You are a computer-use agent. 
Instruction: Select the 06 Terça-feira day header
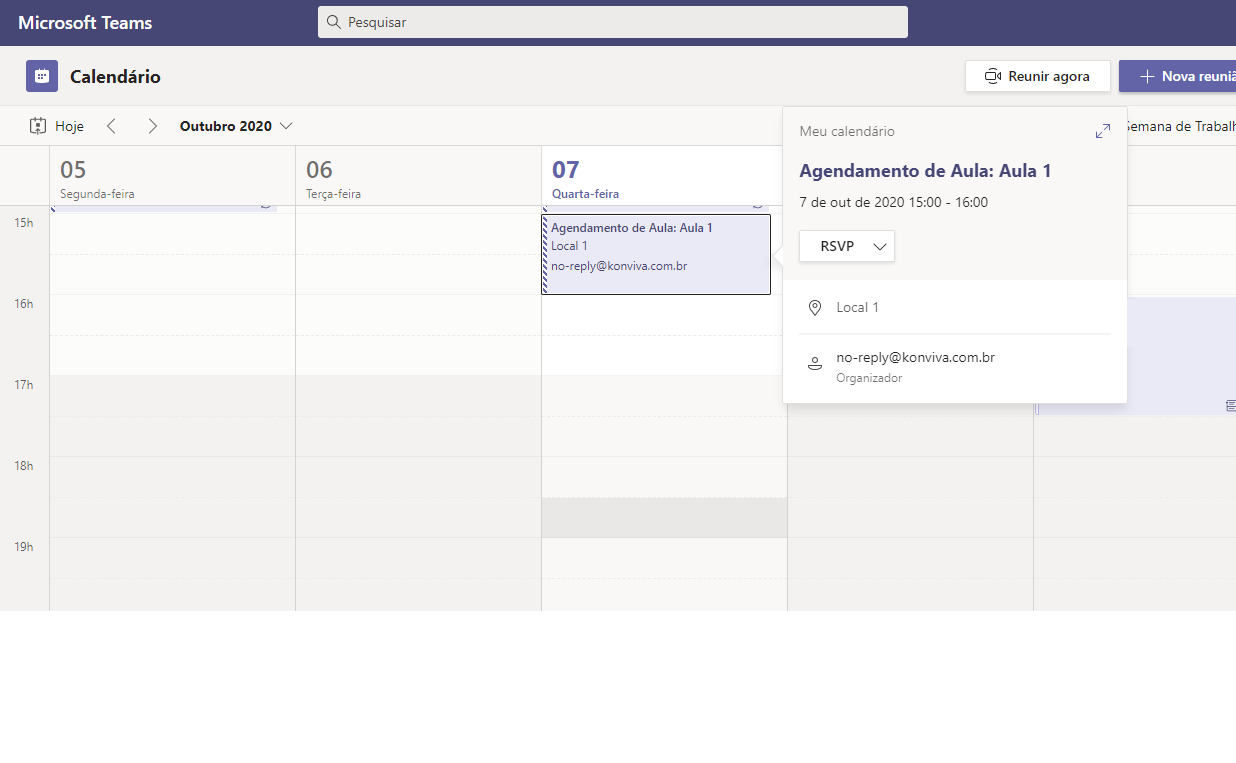pyautogui.click(x=418, y=176)
